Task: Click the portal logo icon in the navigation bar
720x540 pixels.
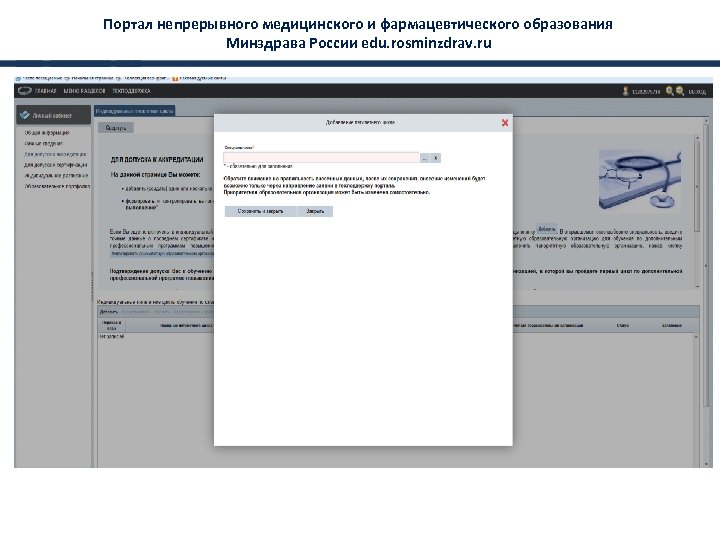Action: click(x=25, y=90)
